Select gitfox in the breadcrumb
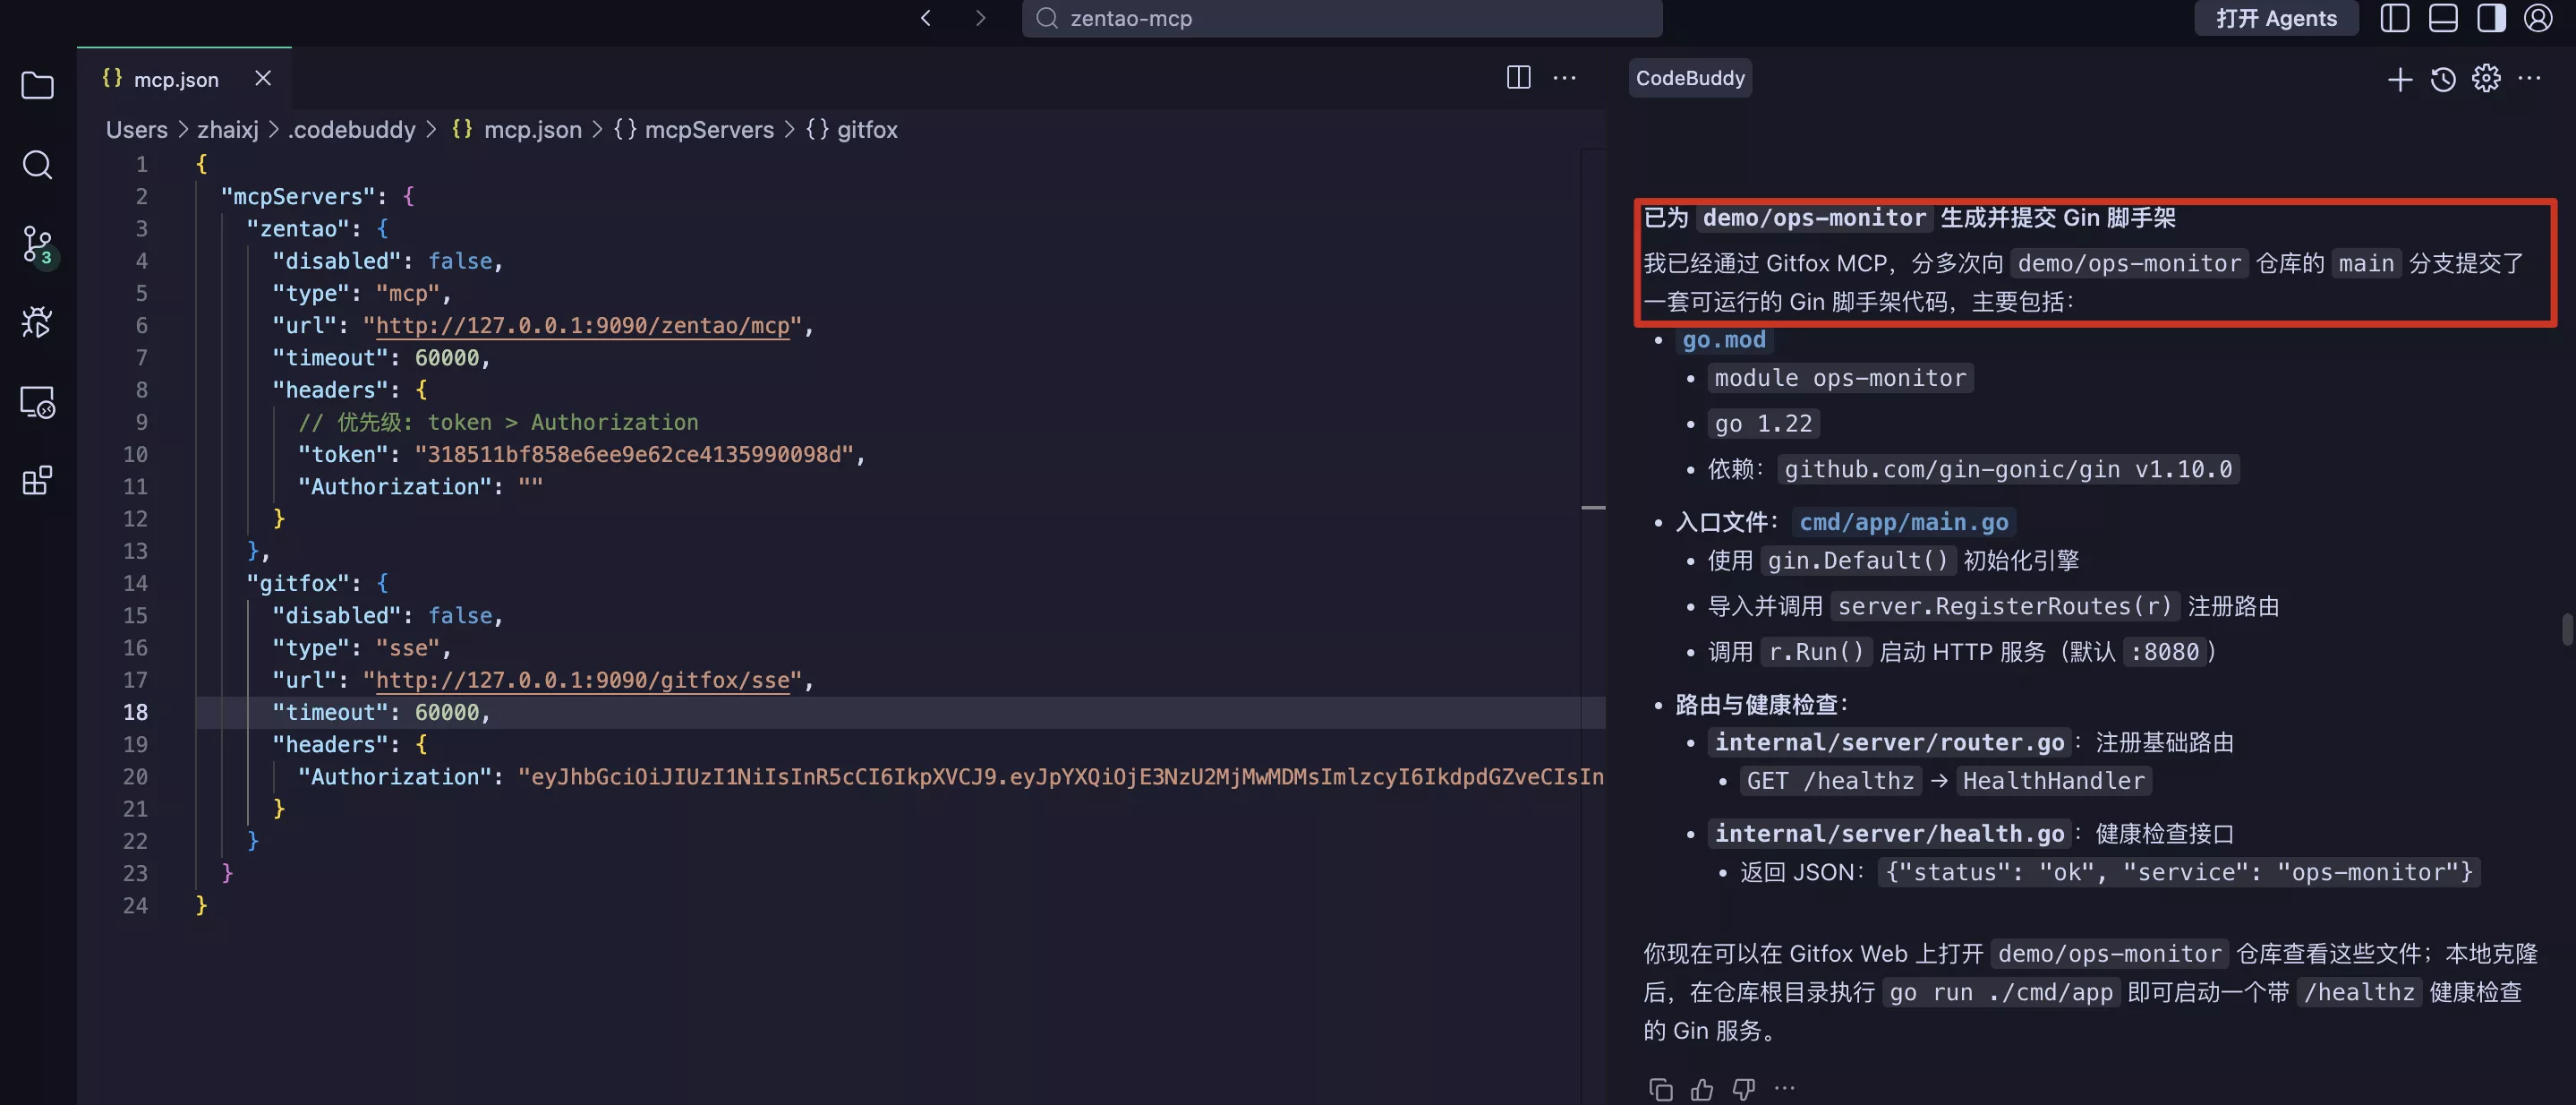2576x1105 pixels. (866, 130)
